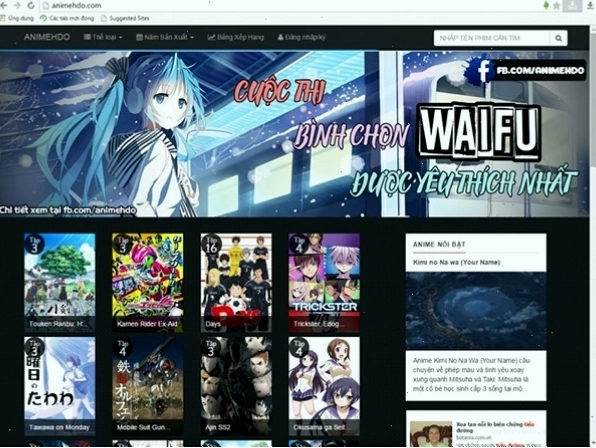The image size is (596, 448).
Task: Click Kimi no Na wa (Your Name) title
Action: [456, 262]
